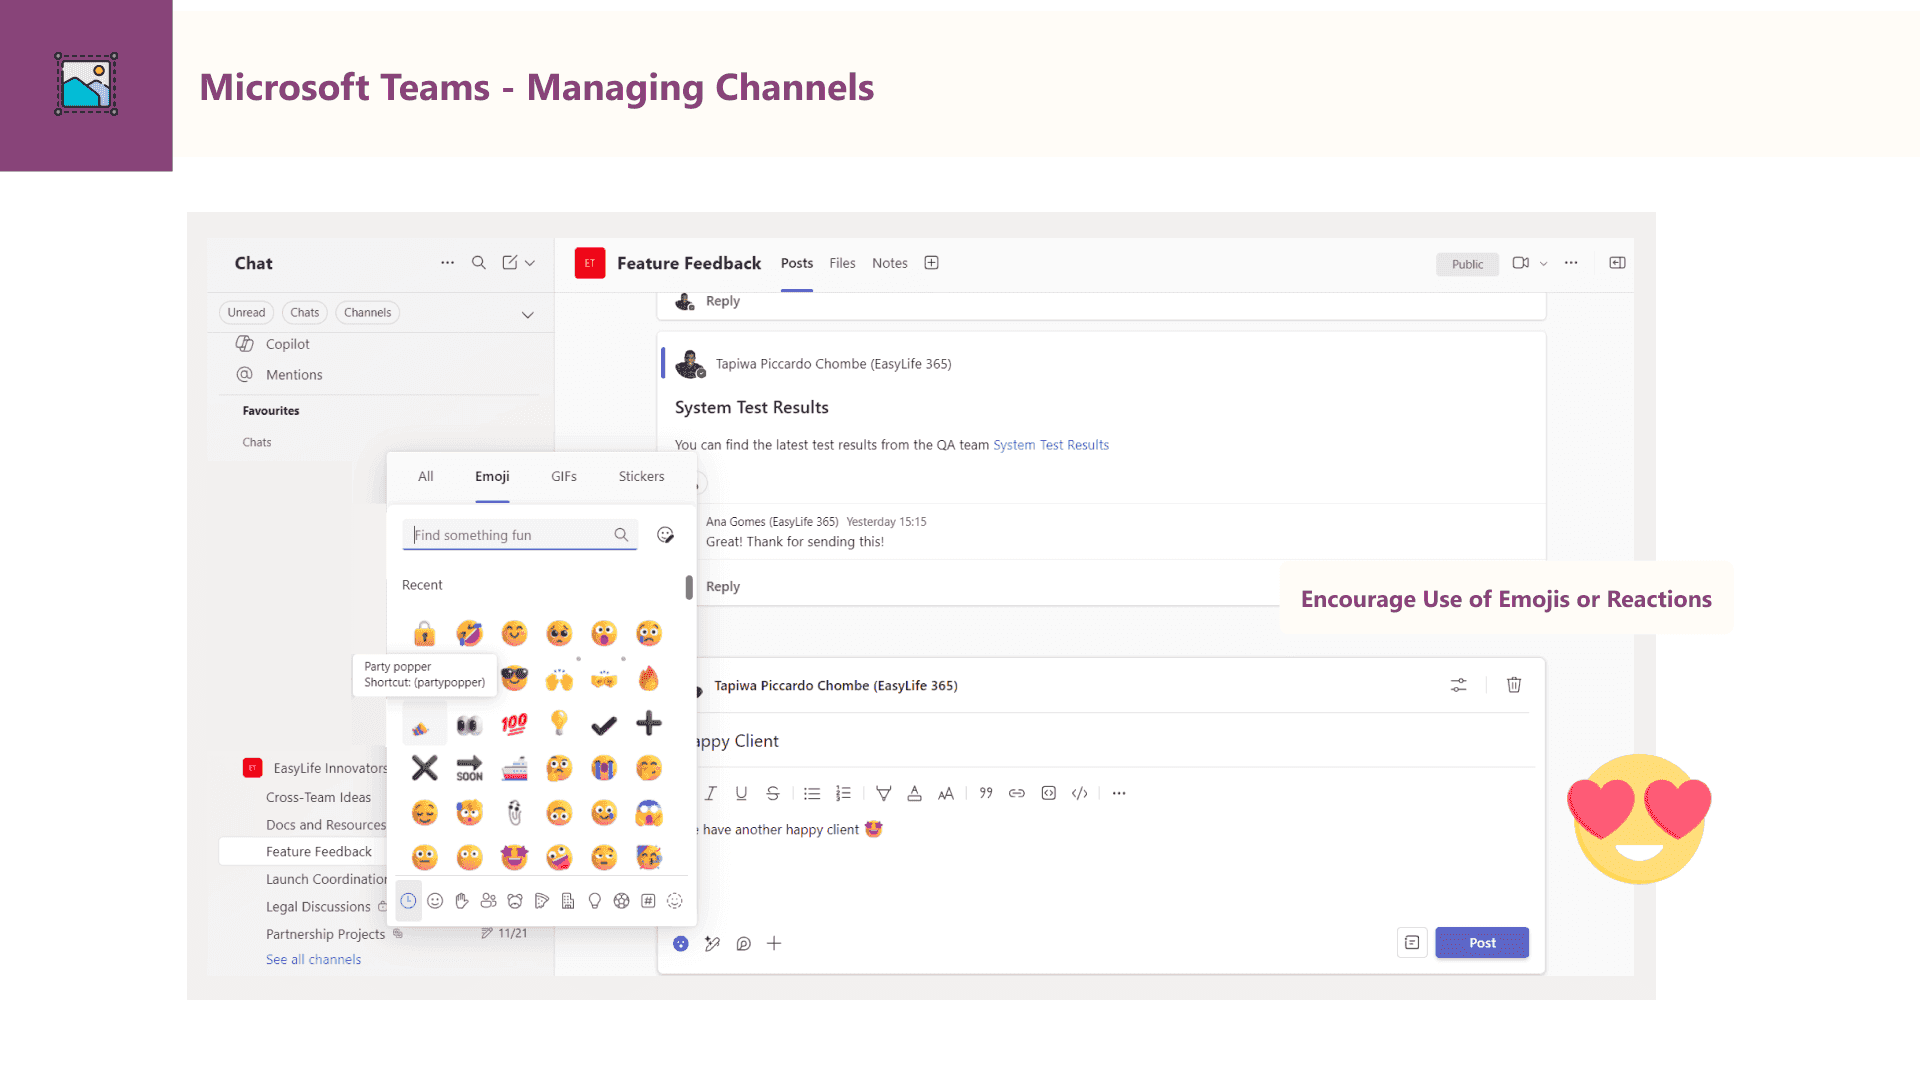Viewport: 1920px width, 1080px height.
Task: Open the dropdown beside the meet camera icon
Action: [x=1543, y=264]
